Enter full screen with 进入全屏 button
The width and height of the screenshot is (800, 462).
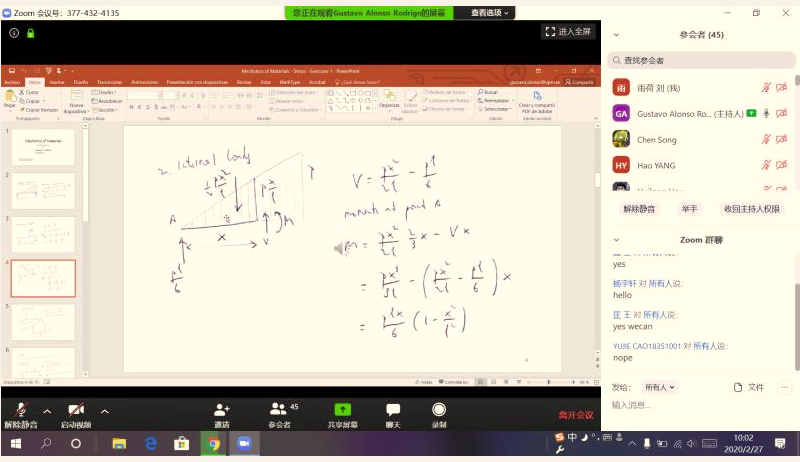pyautogui.click(x=568, y=32)
